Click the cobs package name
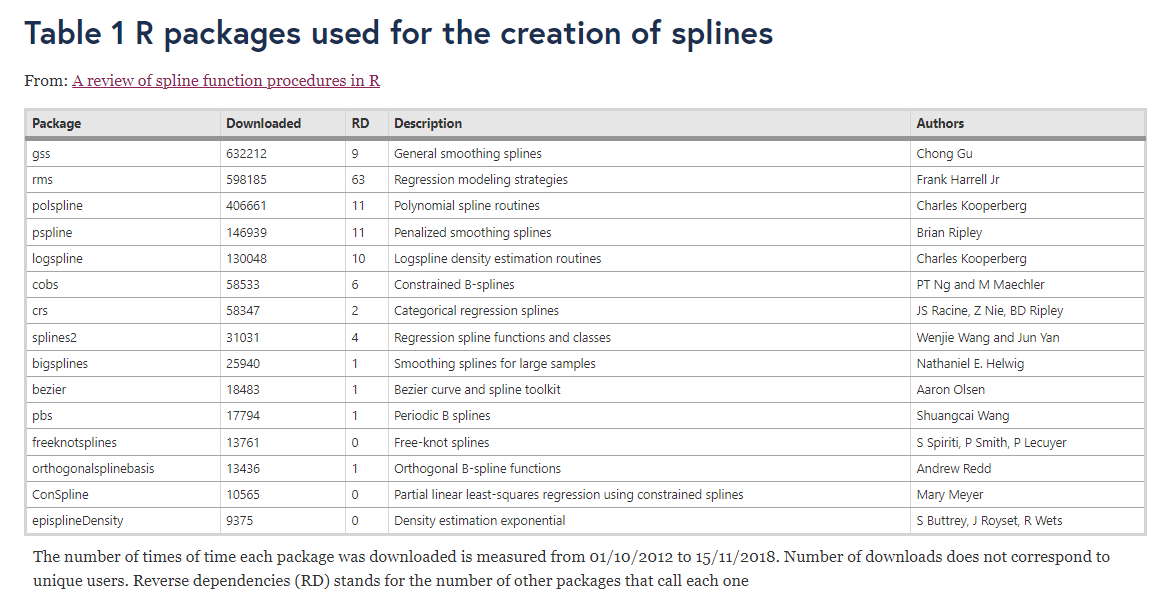The height and width of the screenshot is (597, 1158). tap(45, 284)
